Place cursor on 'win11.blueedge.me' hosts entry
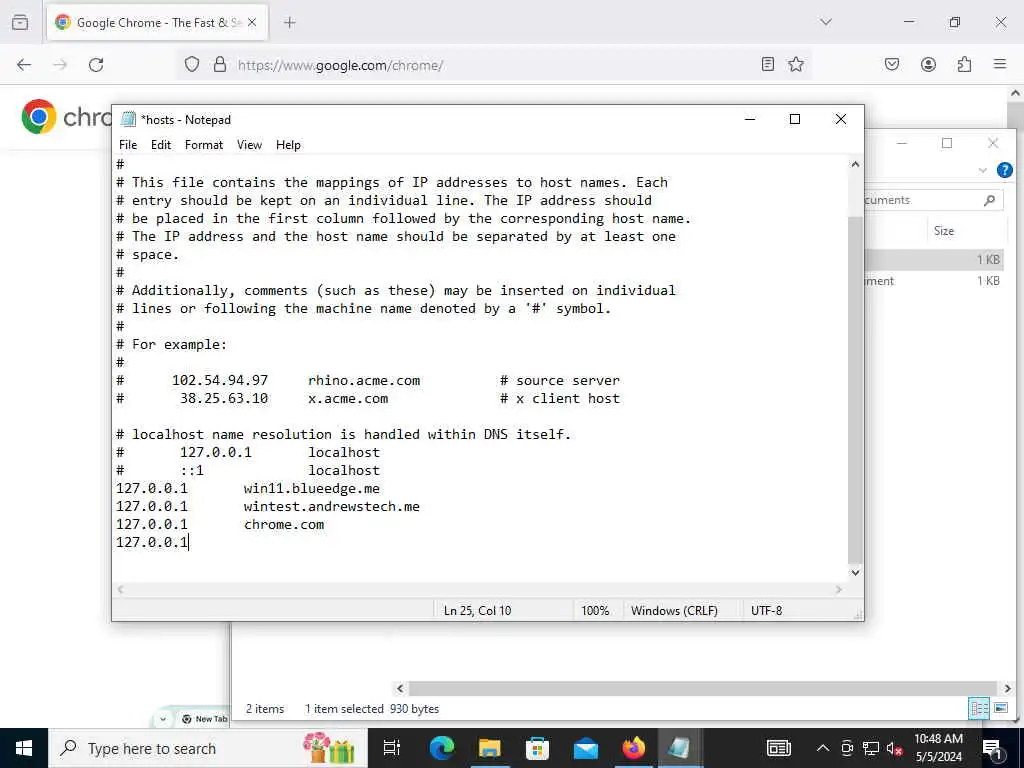The image size is (1024, 768). [312, 488]
